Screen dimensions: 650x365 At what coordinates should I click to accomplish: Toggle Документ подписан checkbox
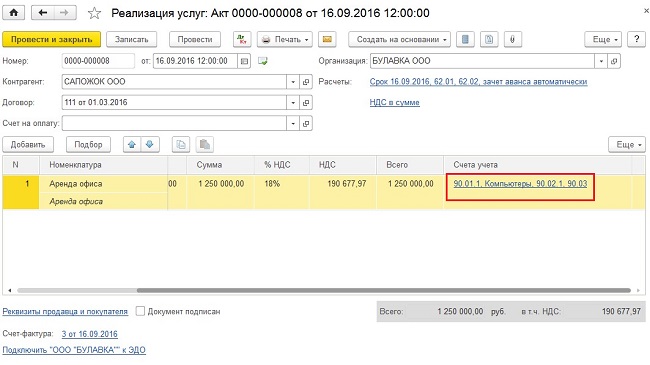140,311
